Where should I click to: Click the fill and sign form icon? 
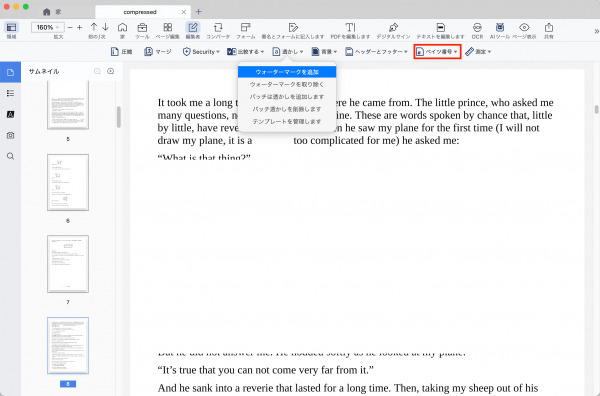tap(293, 28)
